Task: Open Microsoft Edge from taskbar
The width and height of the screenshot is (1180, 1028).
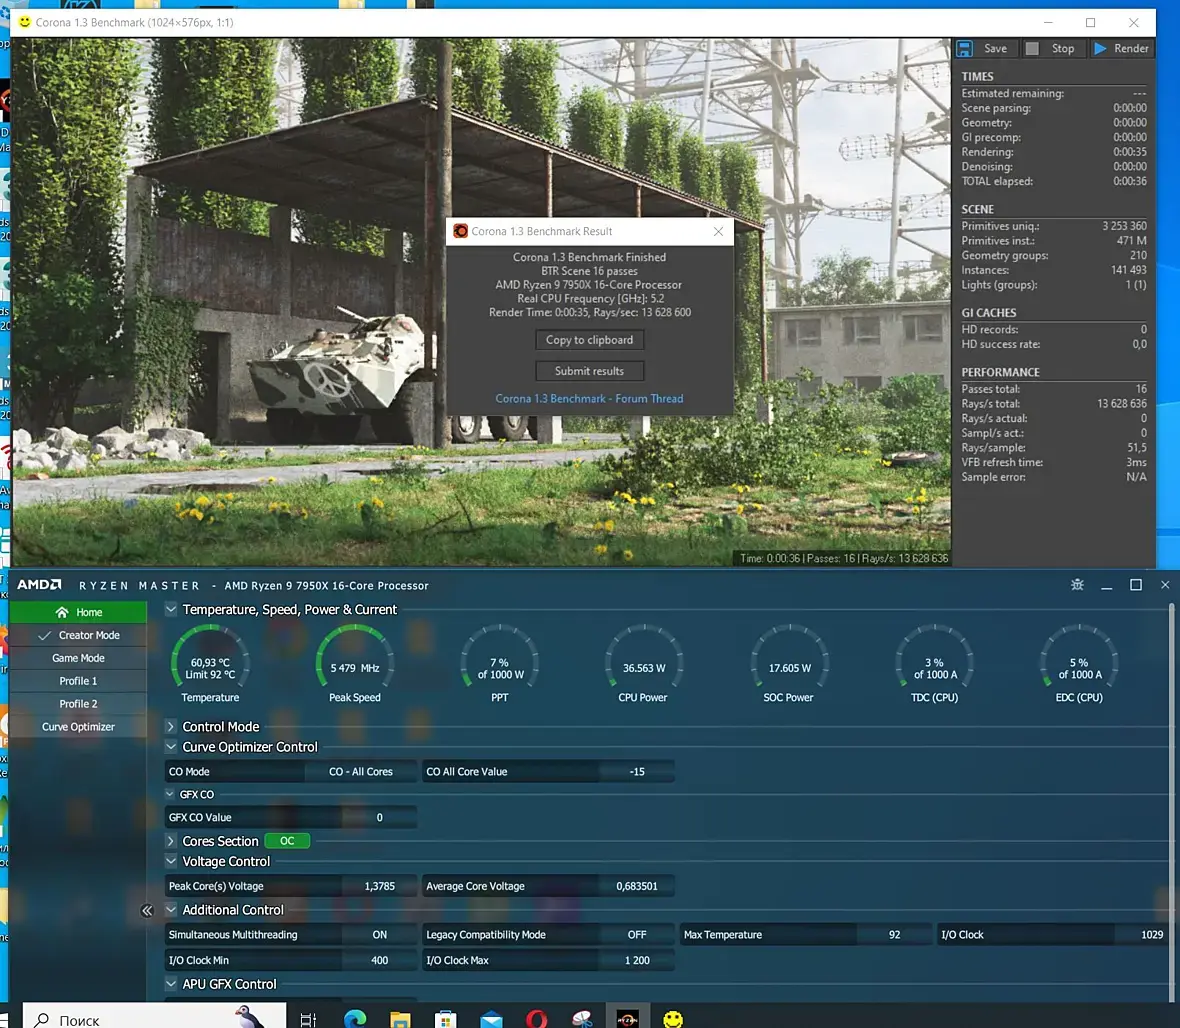Action: point(354,1019)
